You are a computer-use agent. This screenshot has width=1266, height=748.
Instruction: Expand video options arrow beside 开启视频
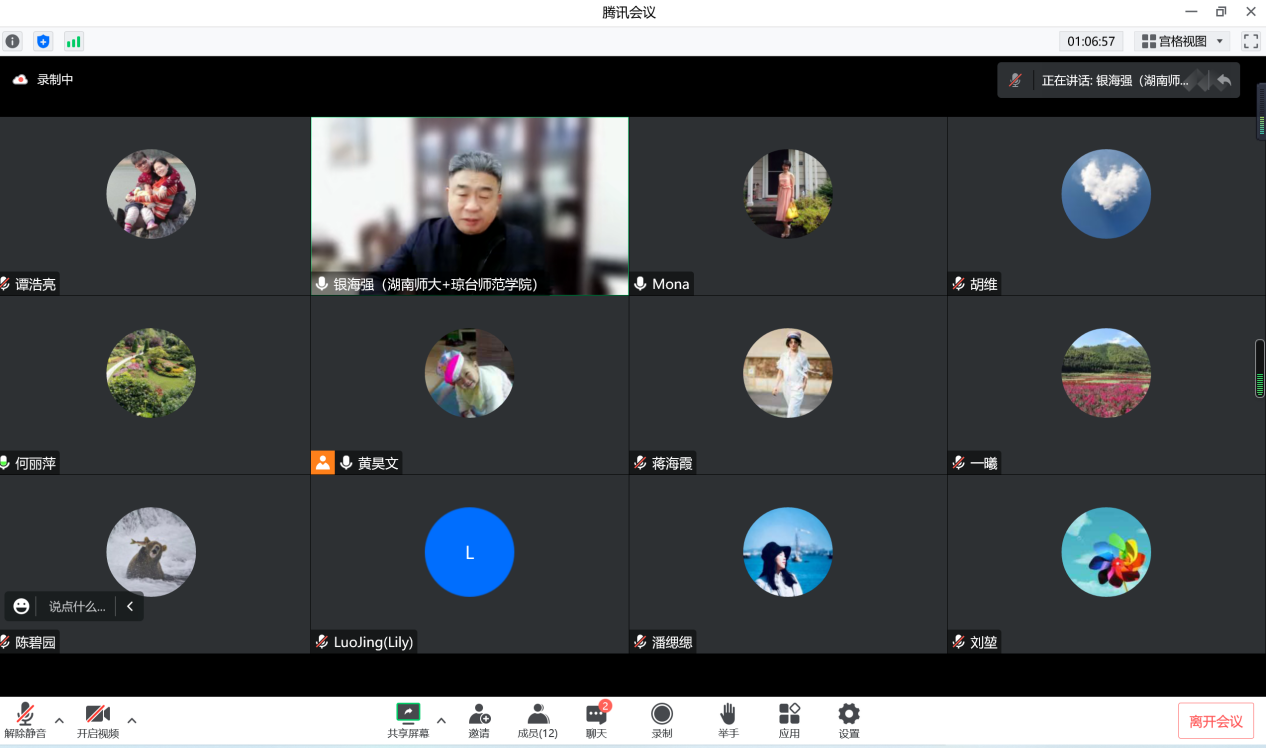click(x=132, y=720)
